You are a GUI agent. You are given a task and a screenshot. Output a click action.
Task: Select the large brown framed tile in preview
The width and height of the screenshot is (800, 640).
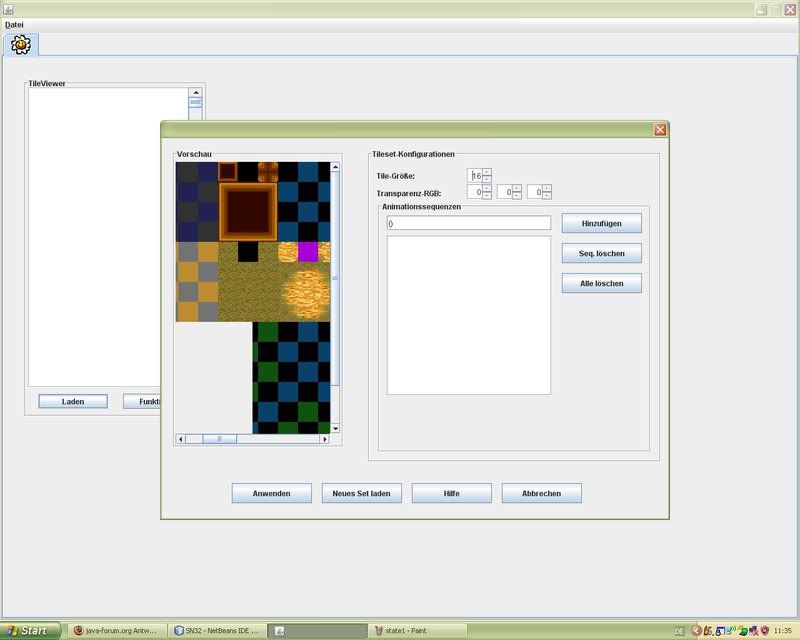click(248, 212)
